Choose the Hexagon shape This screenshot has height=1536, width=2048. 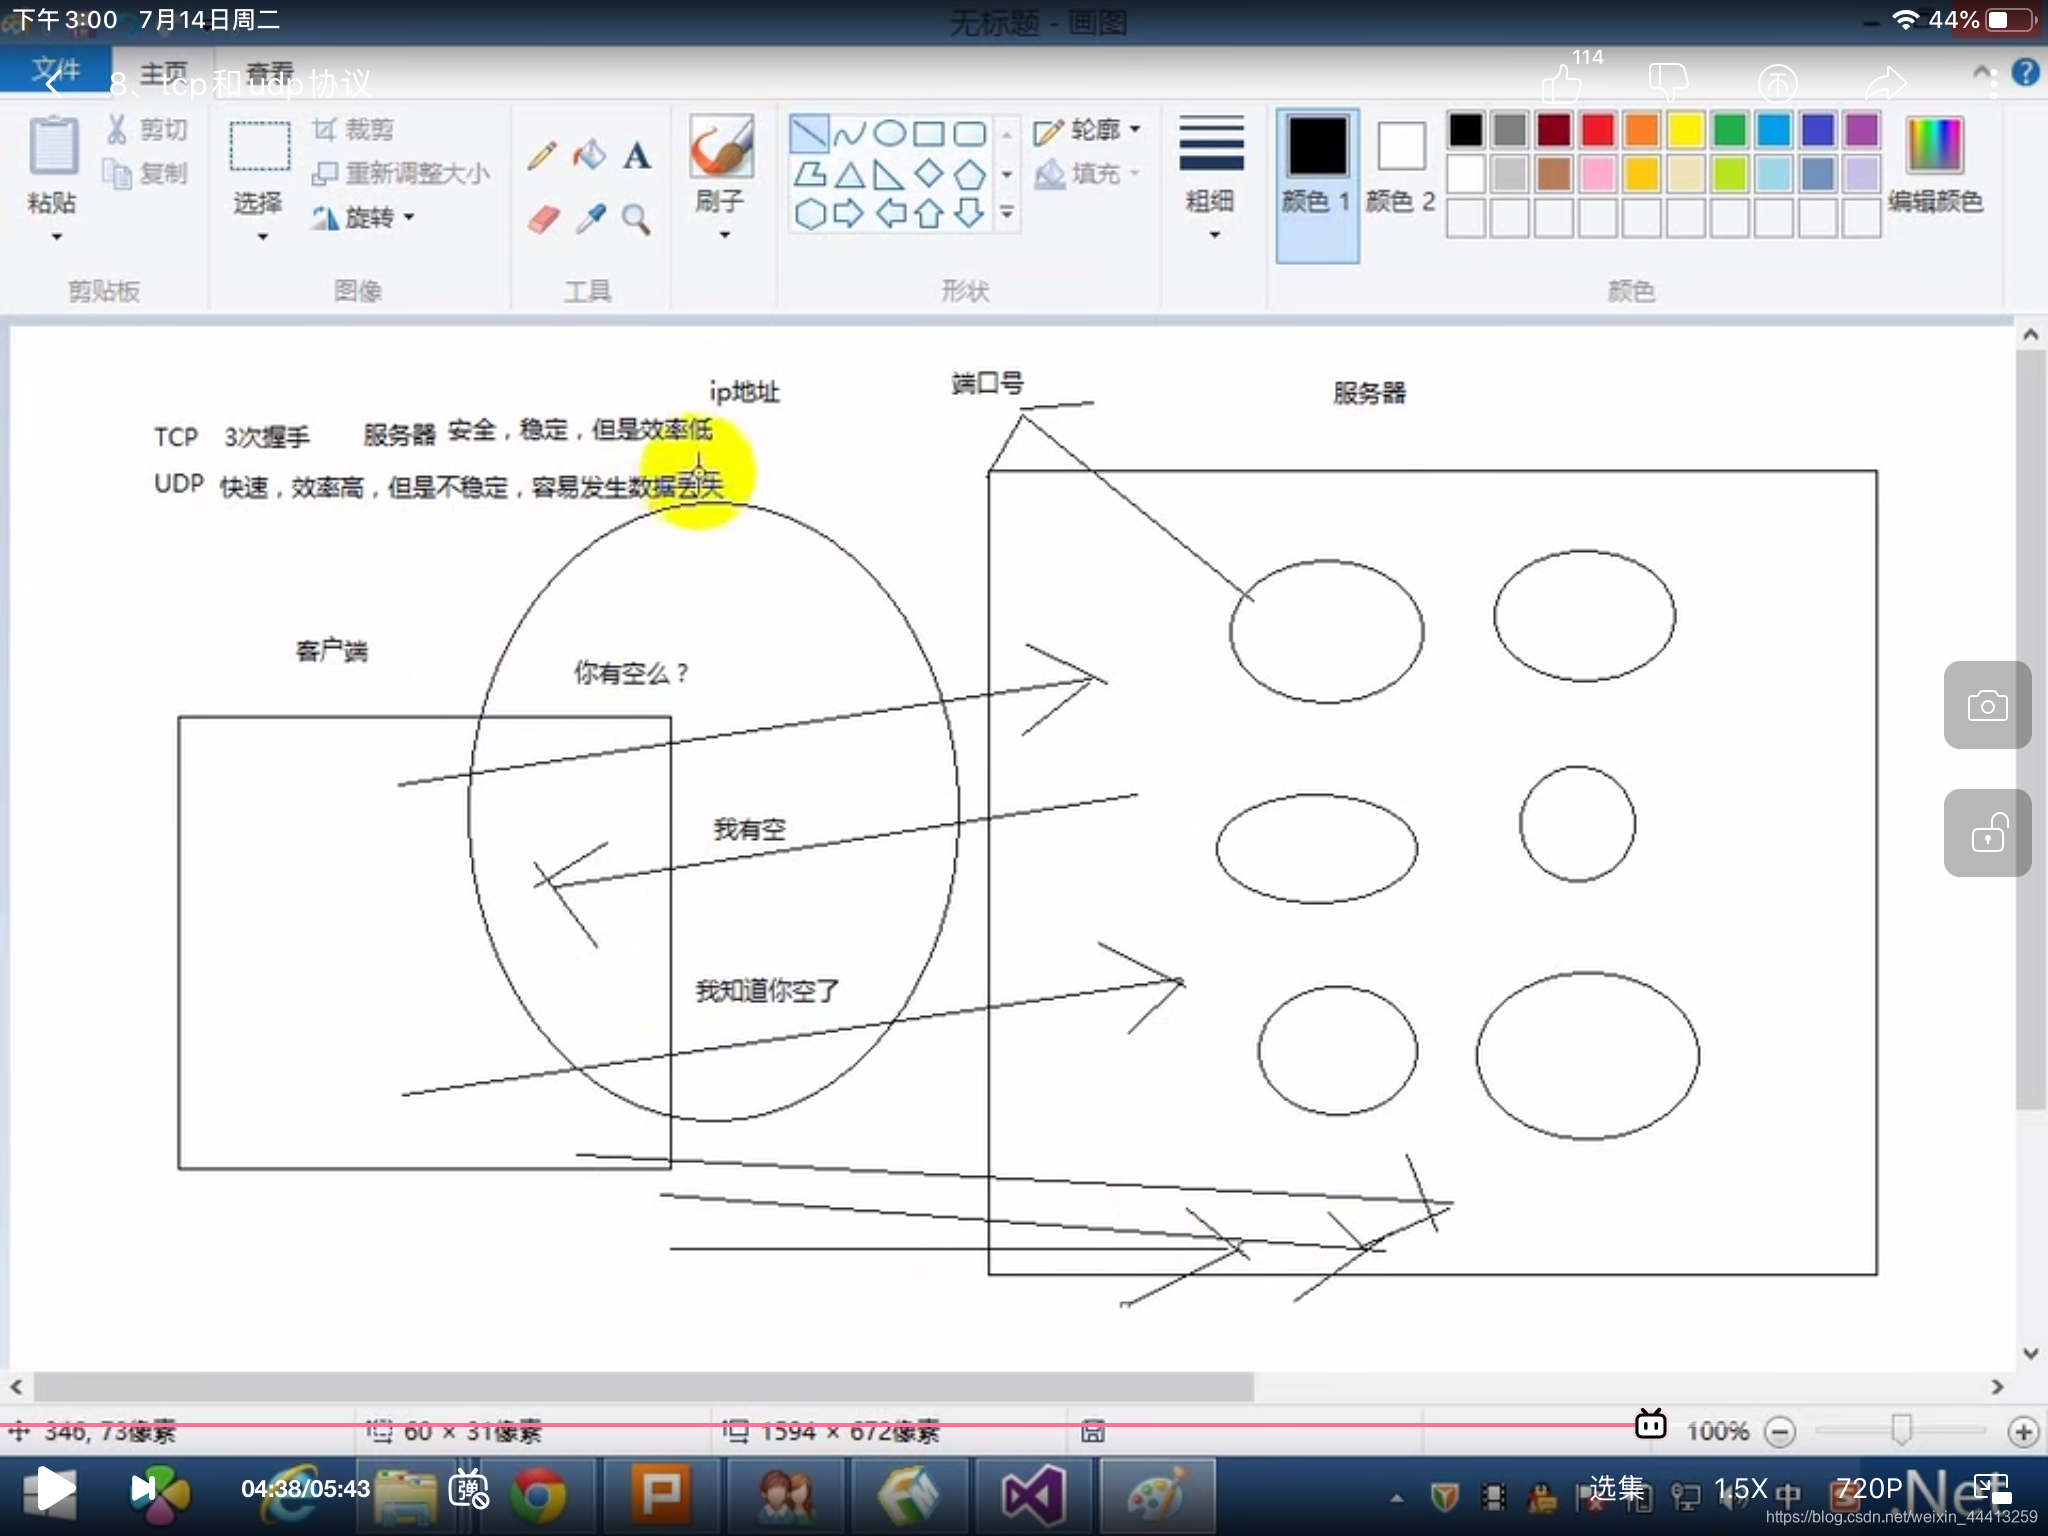810,214
